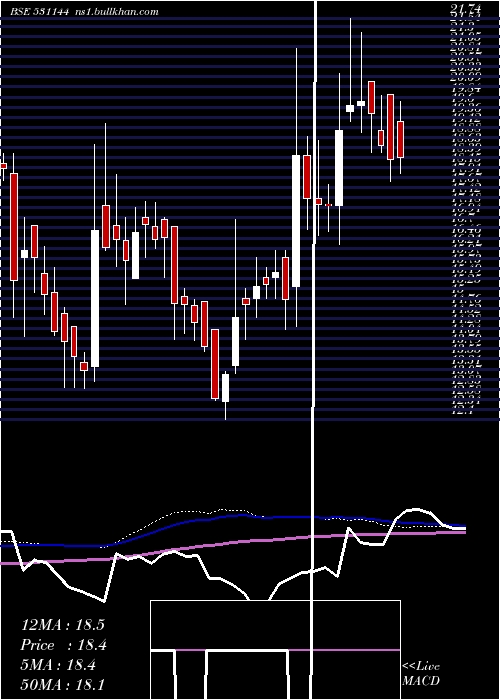
Task: Click the <<Live MACD label
Action: point(421,673)
